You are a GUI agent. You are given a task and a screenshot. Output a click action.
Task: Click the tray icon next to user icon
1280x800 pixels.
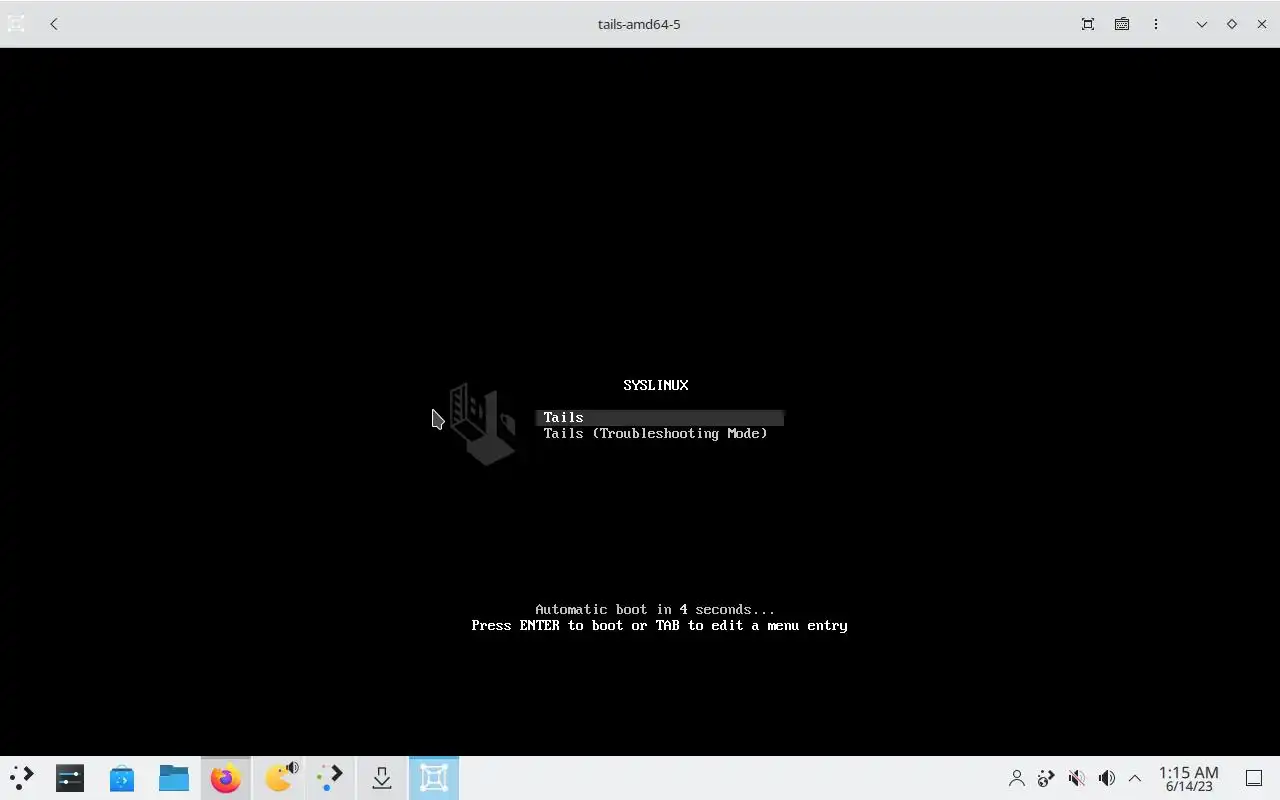[x=1046, y=778]
